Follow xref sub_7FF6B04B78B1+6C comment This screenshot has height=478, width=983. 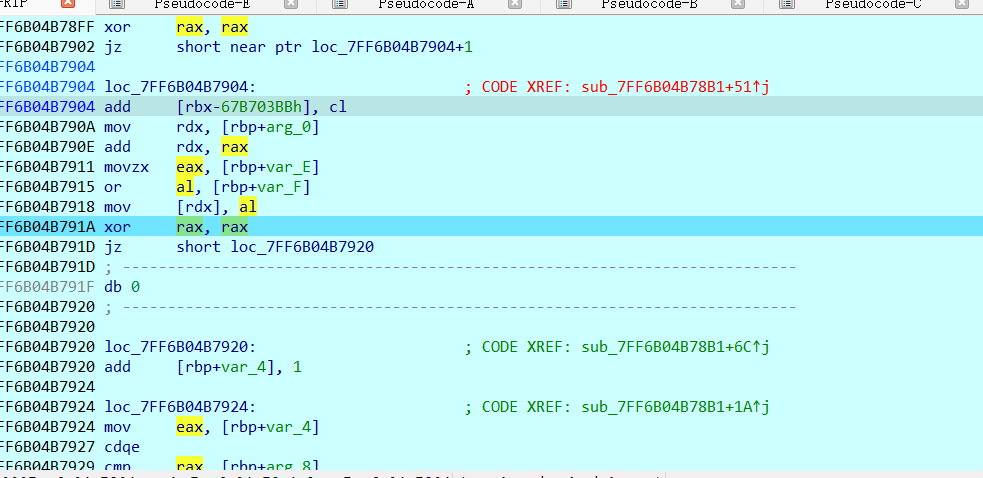[x=675, y=347]
